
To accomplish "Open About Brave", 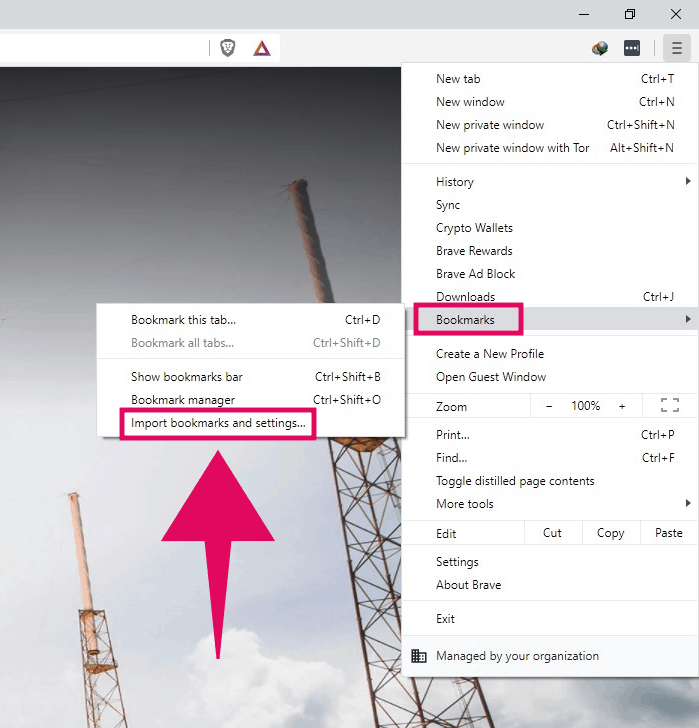I will 550,585.
